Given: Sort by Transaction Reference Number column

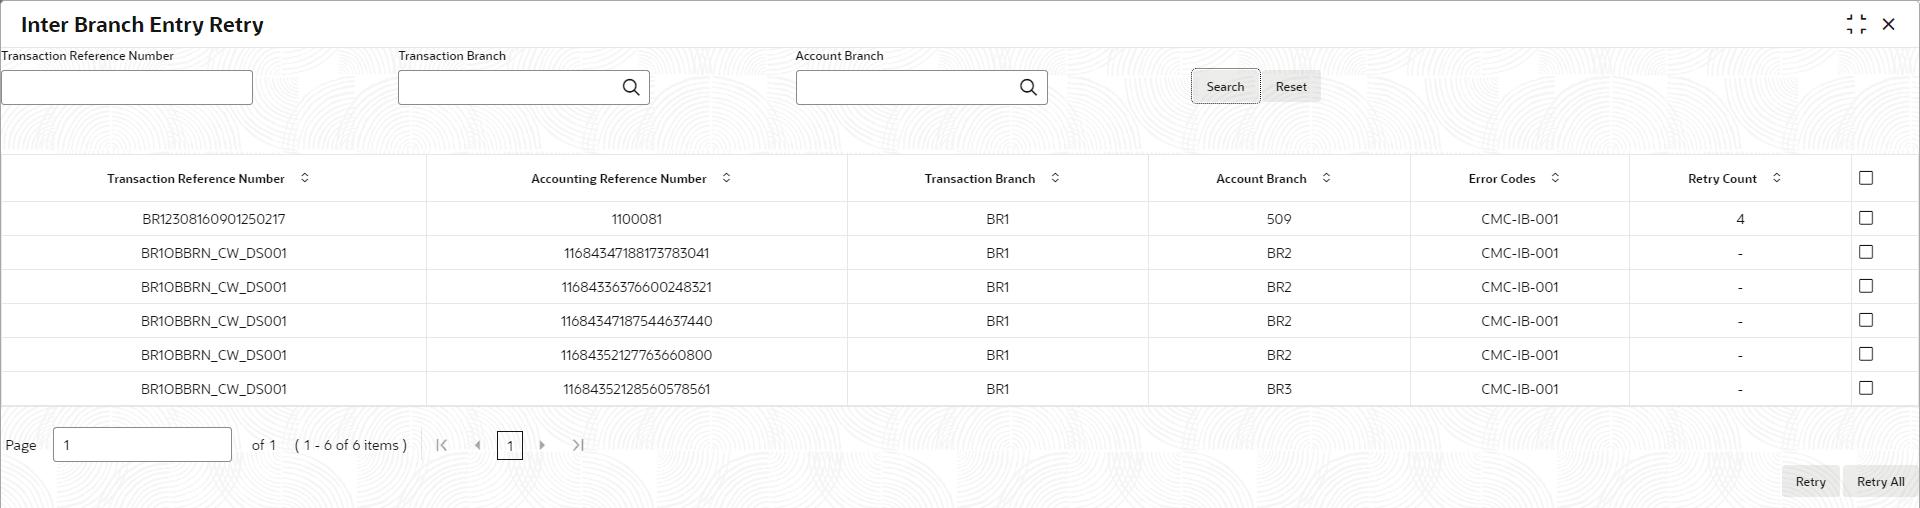Looking at the screenshot, I should 305,178.
